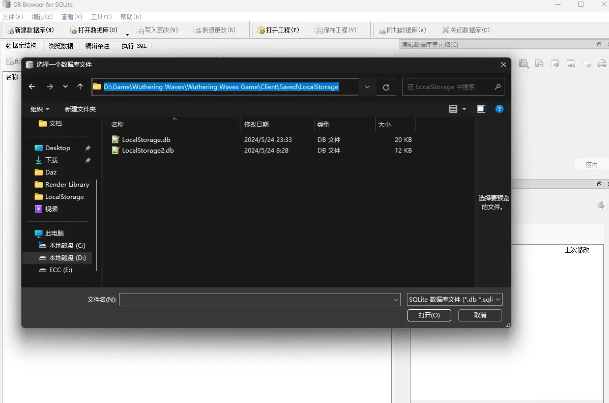609x403 pixels.
Task: Go up one folder level
Action: tap(79, 87)
